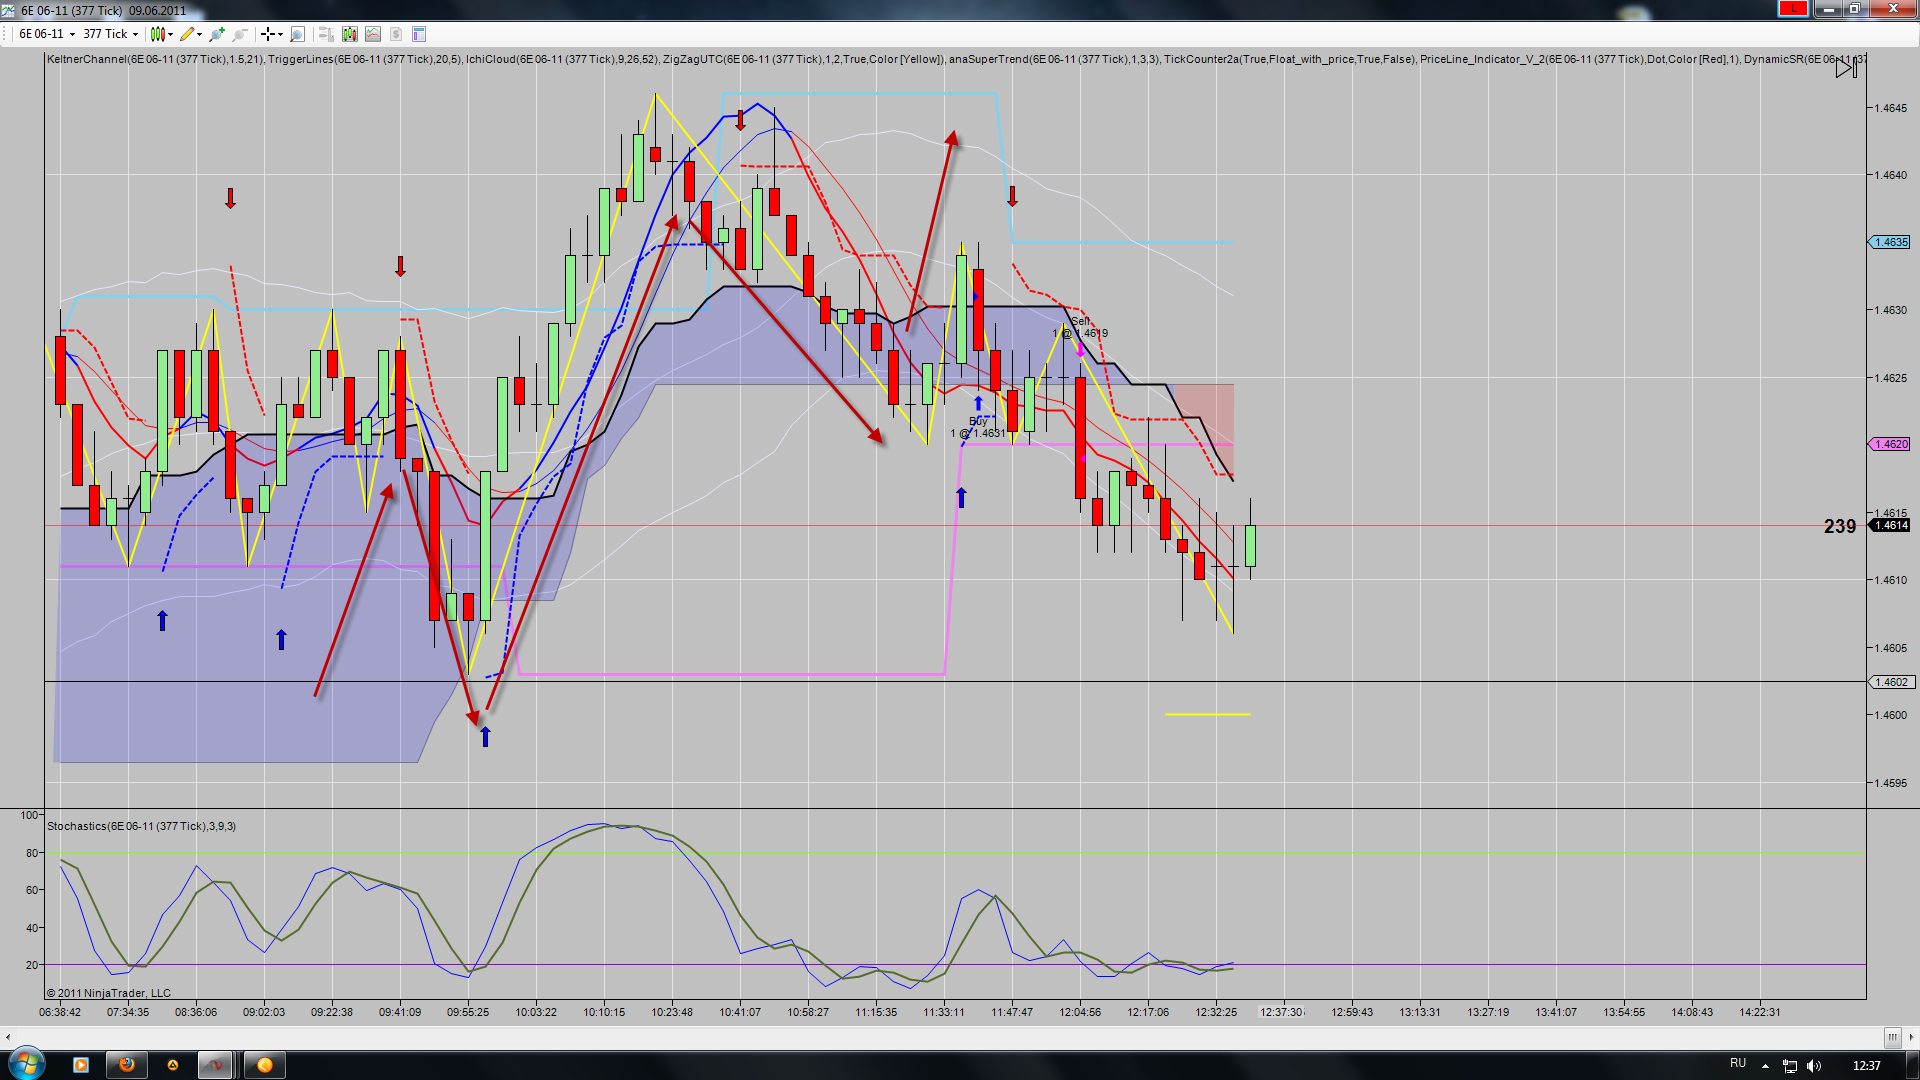Click the 1.4635 cyan price marker
This screenshot has height=1080, width=1920.
click(1890, 242)
